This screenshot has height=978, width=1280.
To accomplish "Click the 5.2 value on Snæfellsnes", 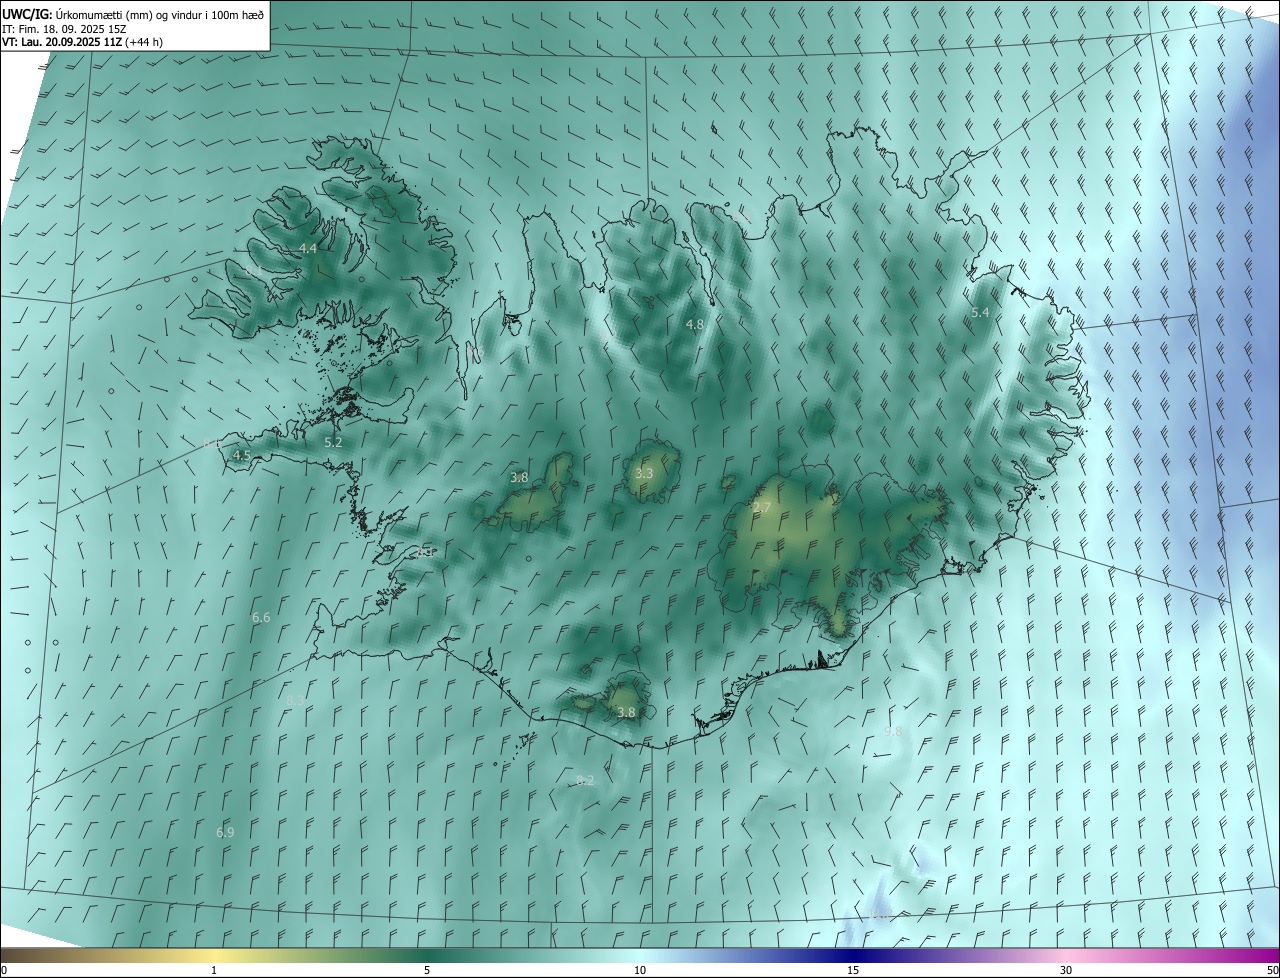I will tap(333, 442).
